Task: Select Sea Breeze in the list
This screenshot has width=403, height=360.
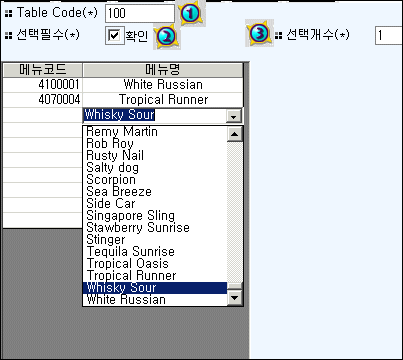Action: pos(155,192)
